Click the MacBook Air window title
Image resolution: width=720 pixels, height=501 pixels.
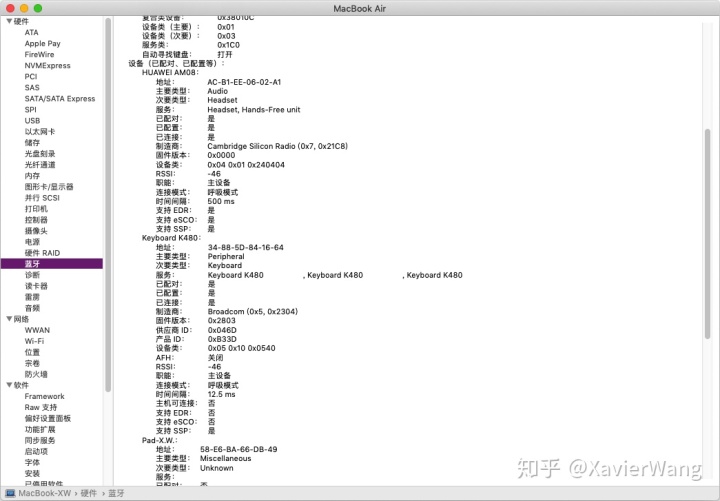[360, 8]
